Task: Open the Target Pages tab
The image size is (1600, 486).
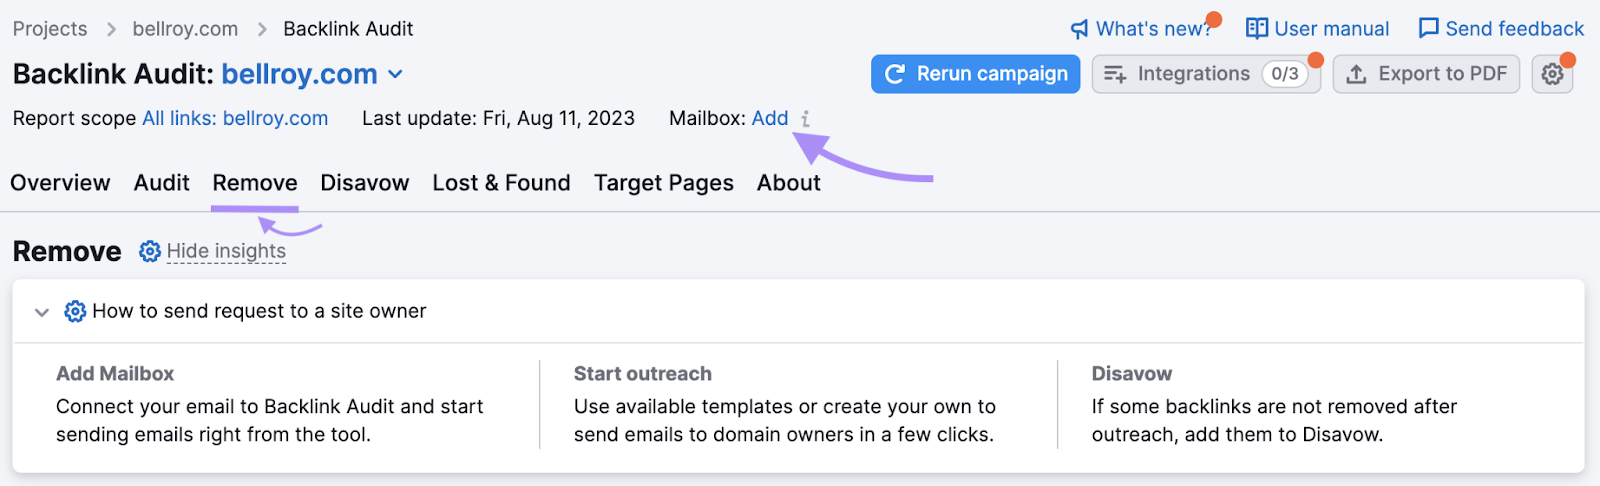Action: click(x=663, y=183)
